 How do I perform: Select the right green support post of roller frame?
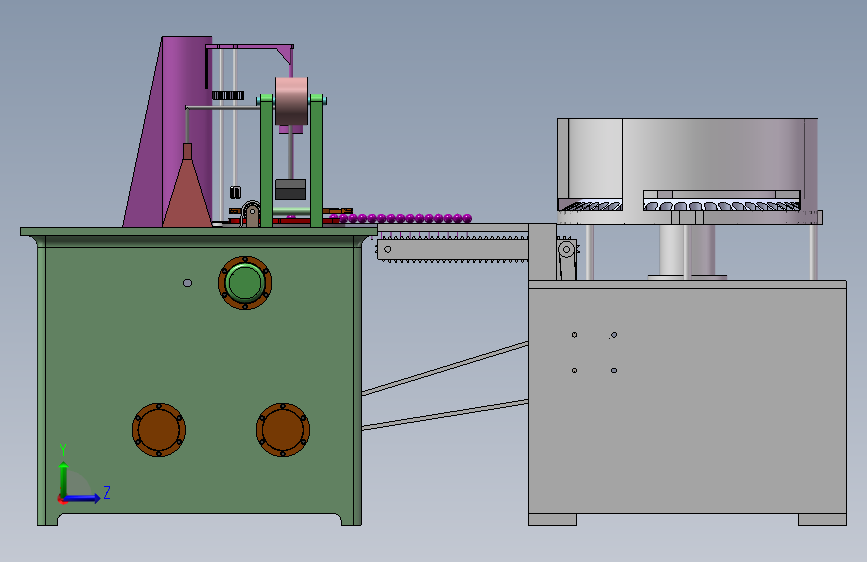(316, 161)
